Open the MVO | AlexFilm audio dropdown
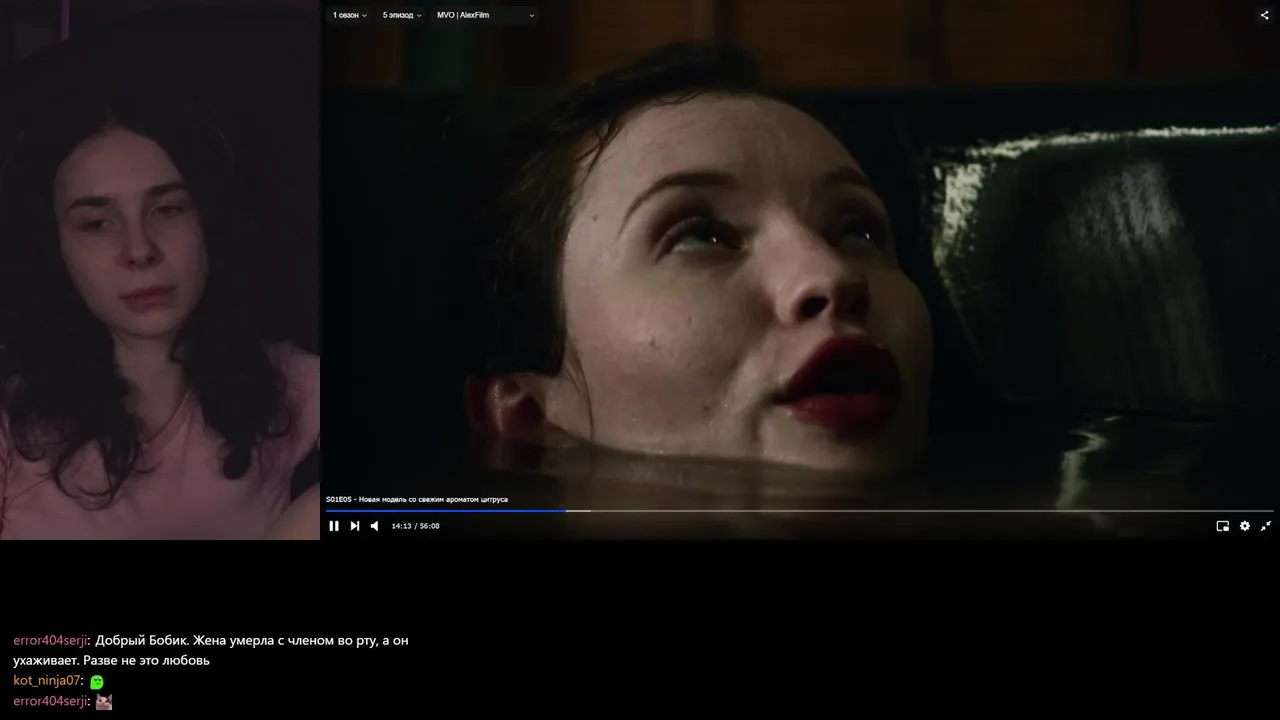1280x720 pixels. [x=486, y=15]
